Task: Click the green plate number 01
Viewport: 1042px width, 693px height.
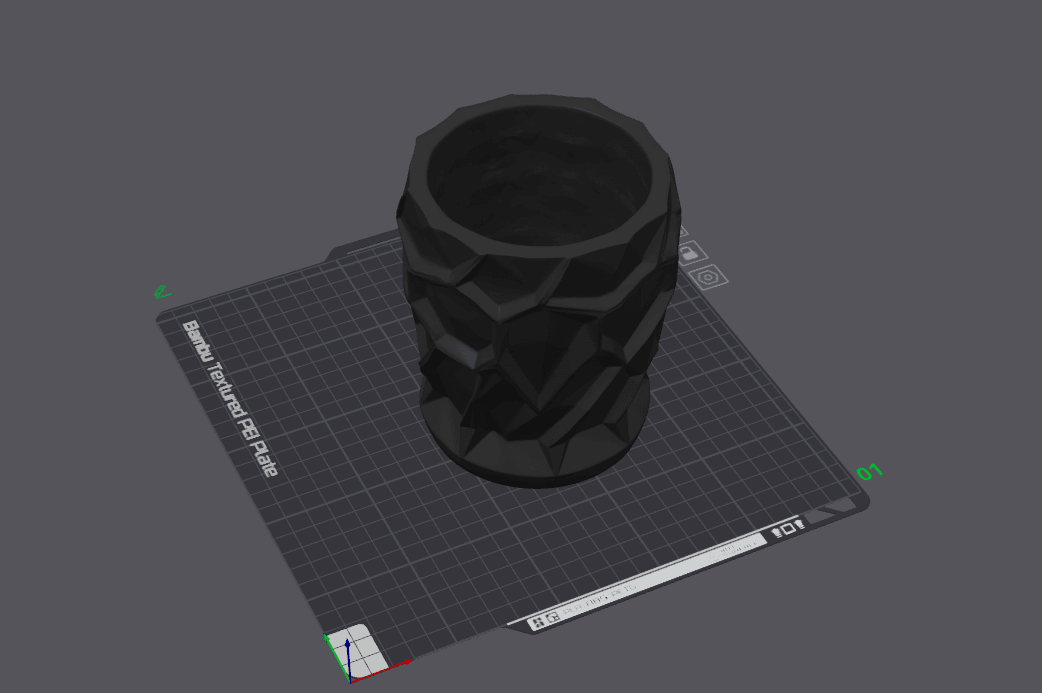Action: click(869, 472)
